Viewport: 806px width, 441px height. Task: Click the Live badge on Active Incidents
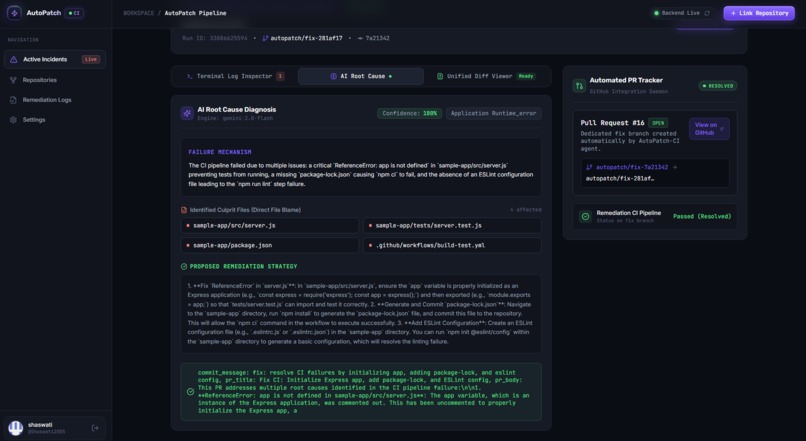[91, 59]
